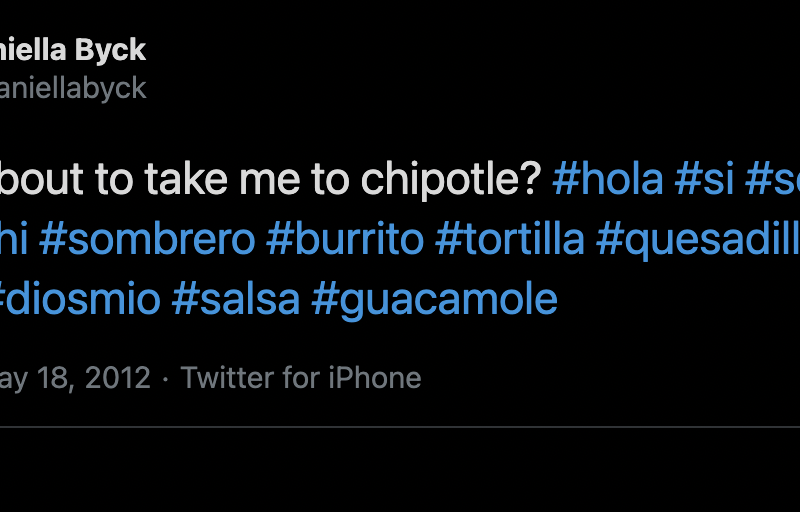Open the #guacamole hashtag

pos(434,300)
